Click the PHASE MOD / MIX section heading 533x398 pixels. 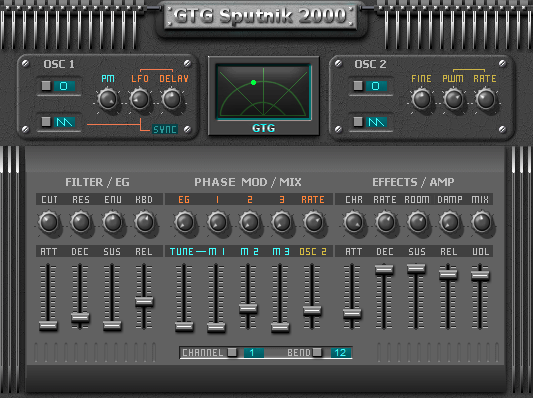tap(248, 182)
